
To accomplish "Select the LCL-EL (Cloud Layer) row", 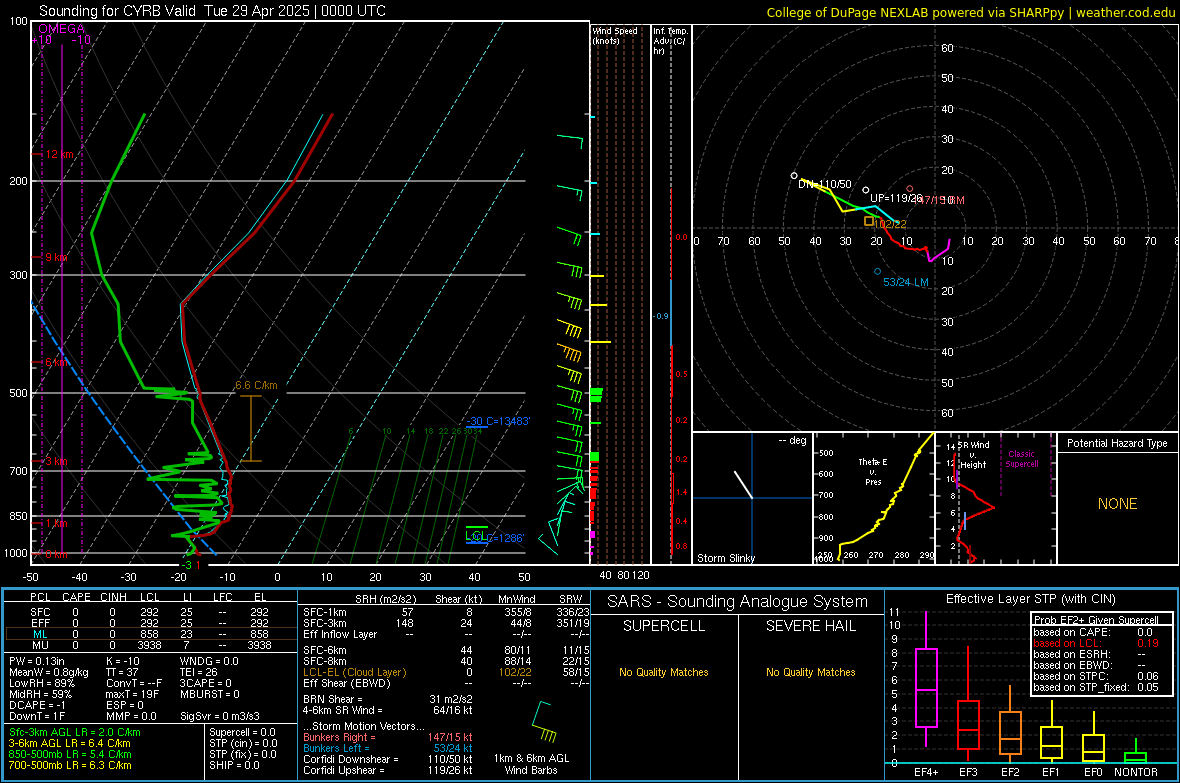I will 446,672.
